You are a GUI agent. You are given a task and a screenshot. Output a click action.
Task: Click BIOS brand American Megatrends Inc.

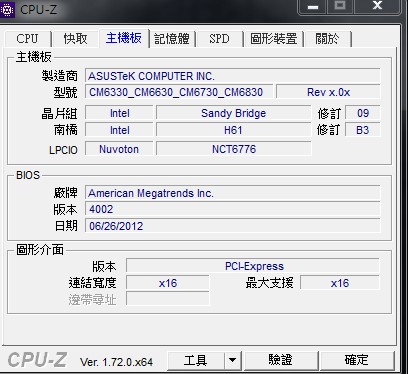(232, 193)
